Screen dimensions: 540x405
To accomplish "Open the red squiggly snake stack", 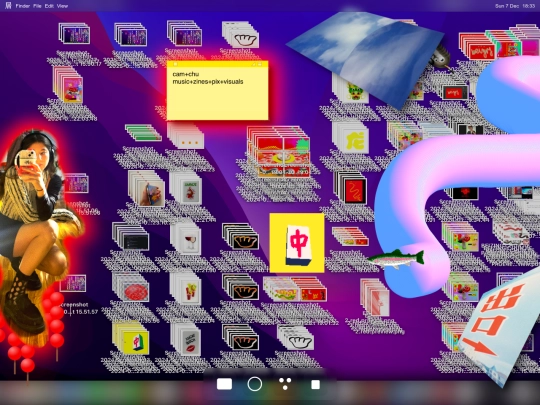I will point(351,188).
